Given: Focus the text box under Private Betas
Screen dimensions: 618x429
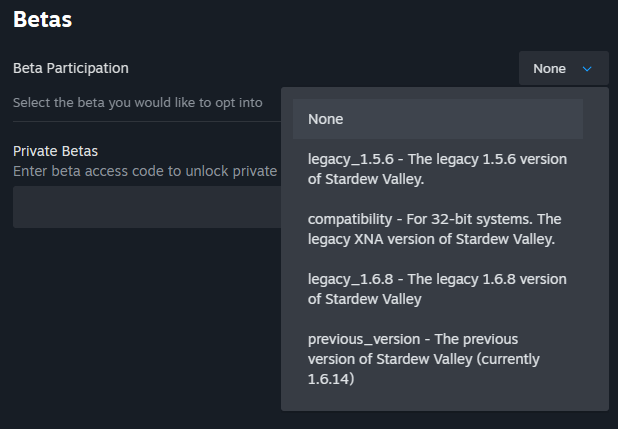Looking at the screenshot, I should (146, 208).
